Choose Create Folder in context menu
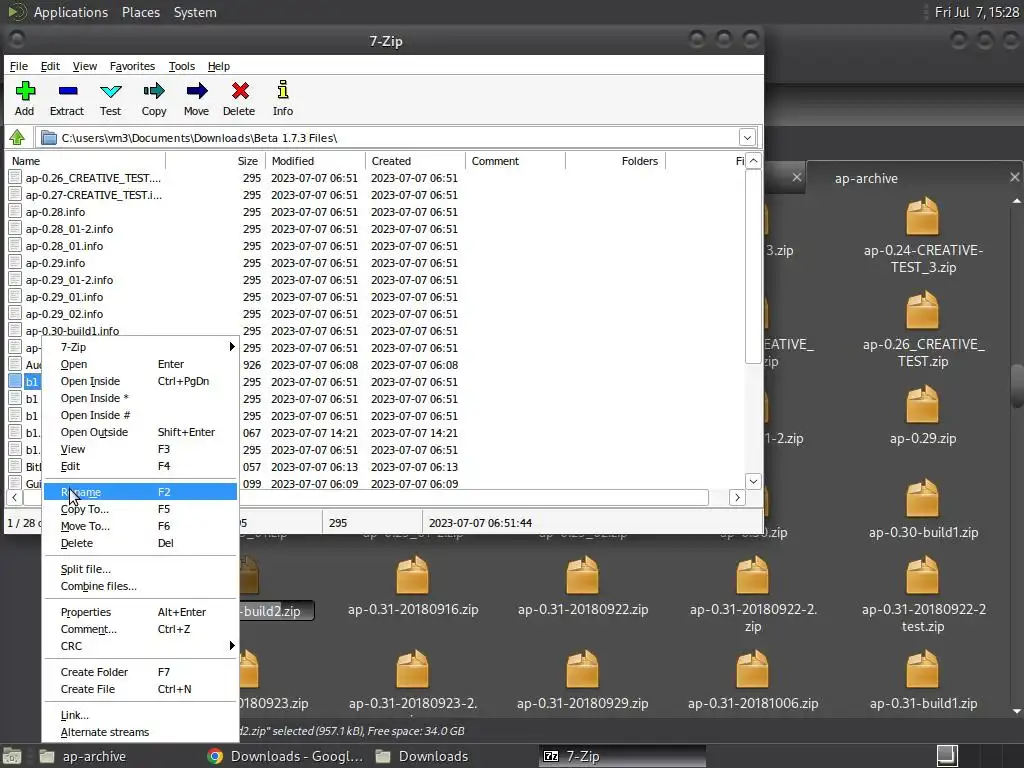The width and height of the screenshot is (1024, 768). pyautogui.click(x=140, y=672)
